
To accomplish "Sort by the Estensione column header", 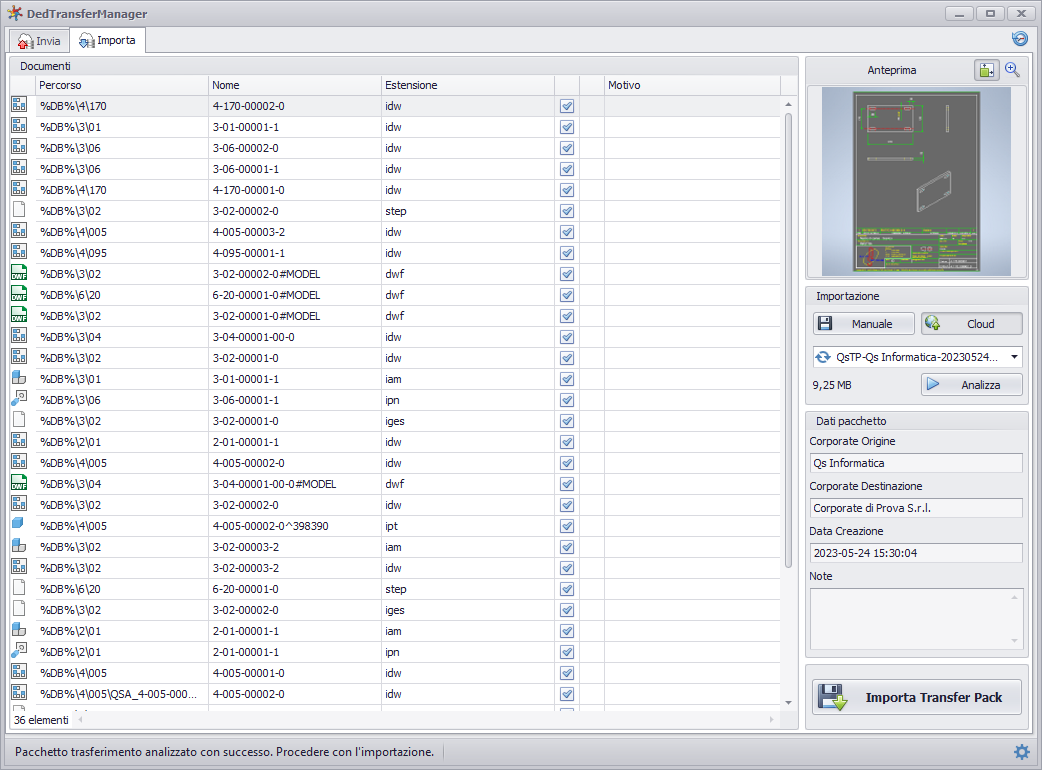I will click(468, 85).
